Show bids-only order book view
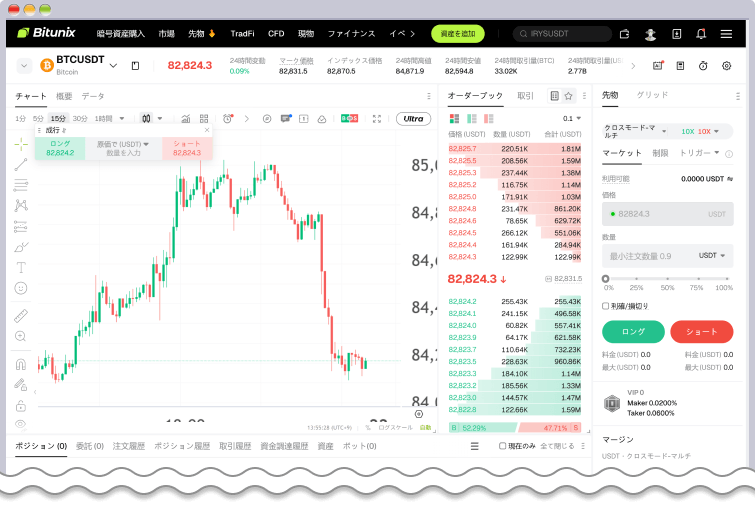Screen dimensions: 755x505 click(471, 118)
